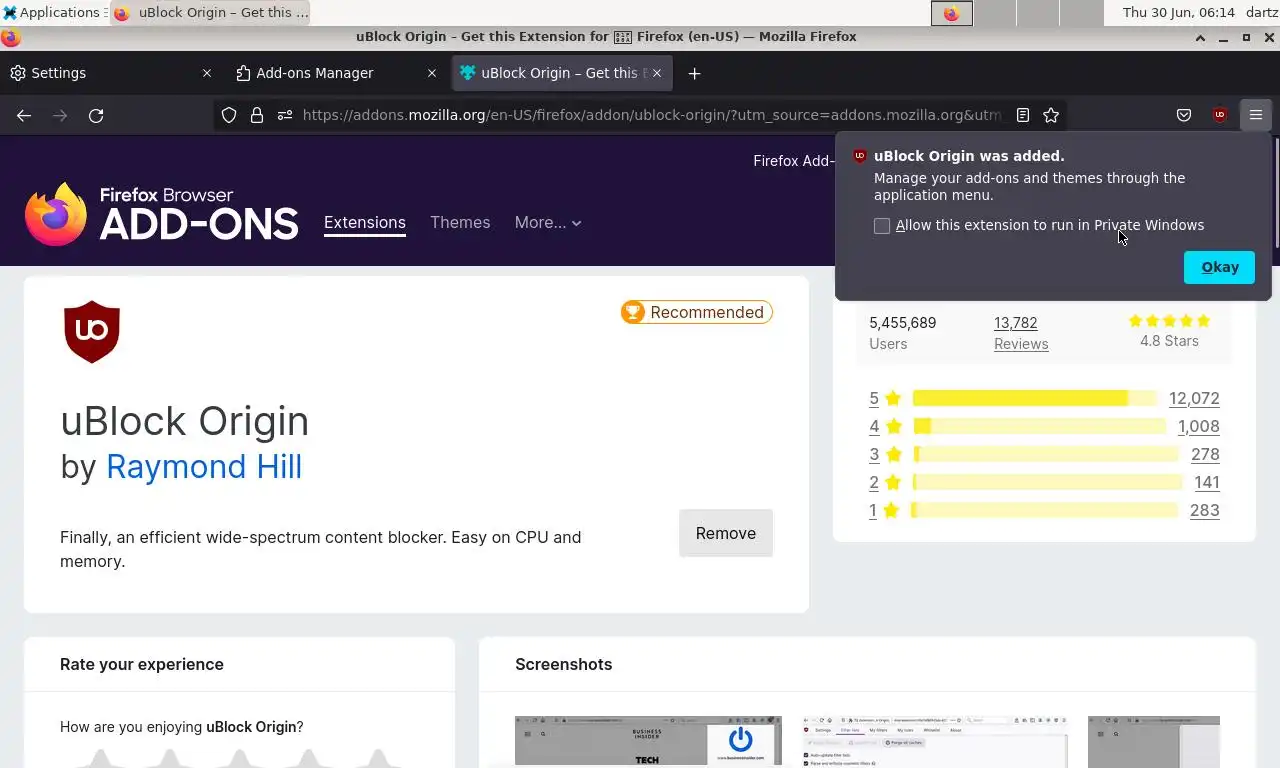This screenshot has height=768, width=1280.
Task: Select Firefox window in the taskbar
Action: [x=210, y=13]
